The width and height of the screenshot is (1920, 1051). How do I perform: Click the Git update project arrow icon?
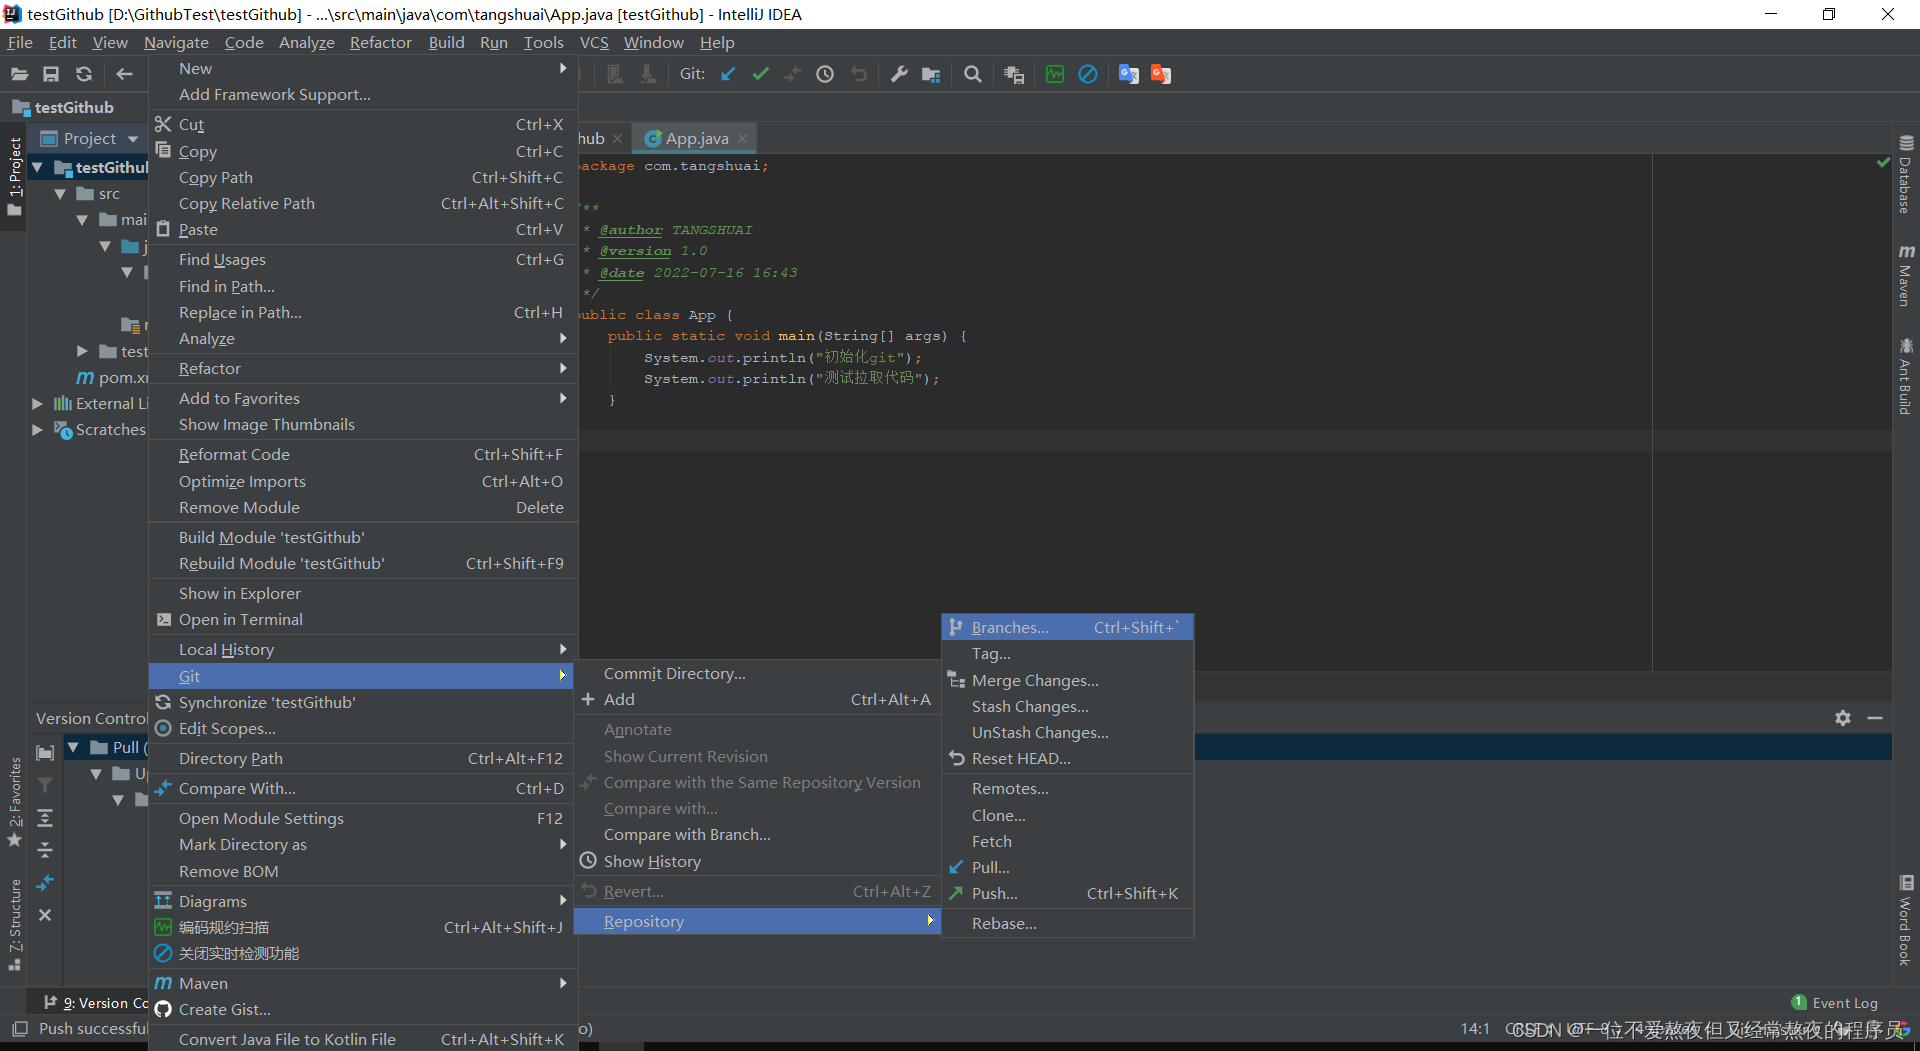point(728,74)
